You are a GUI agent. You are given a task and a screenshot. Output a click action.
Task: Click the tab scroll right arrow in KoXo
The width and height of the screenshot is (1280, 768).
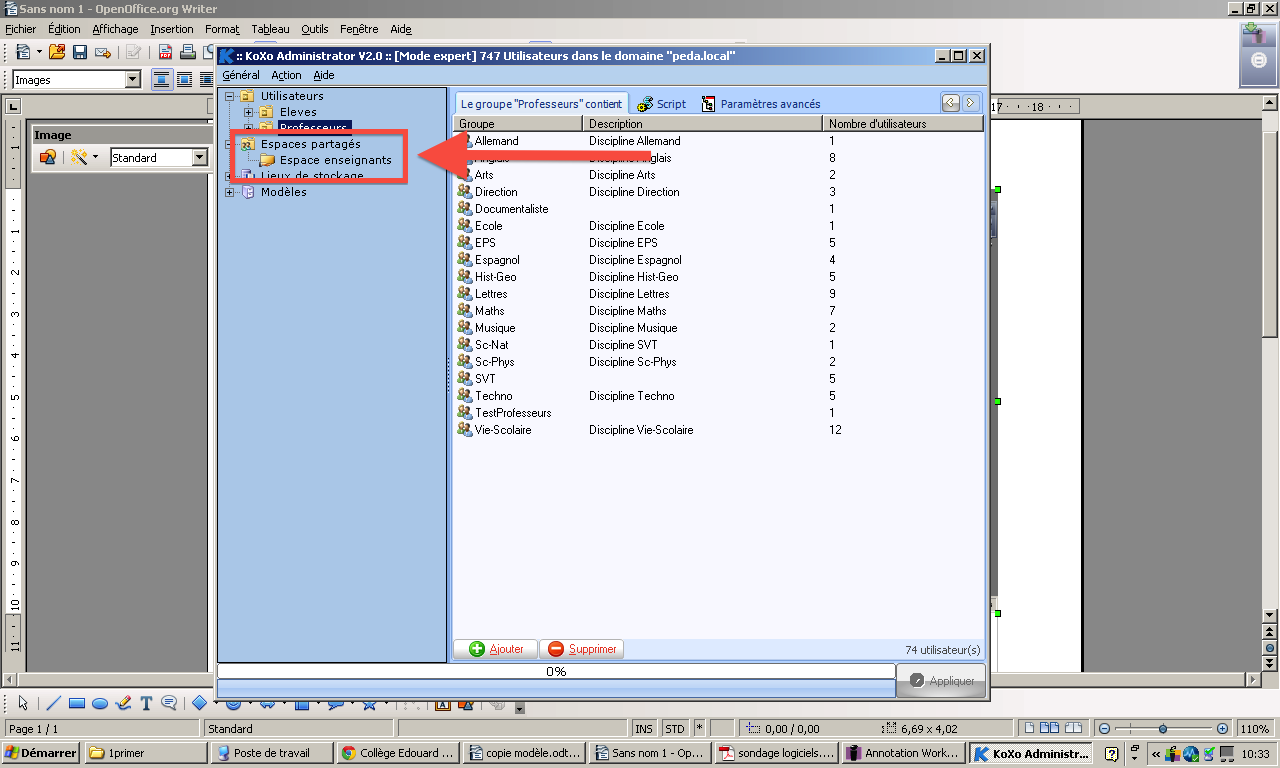970,102
